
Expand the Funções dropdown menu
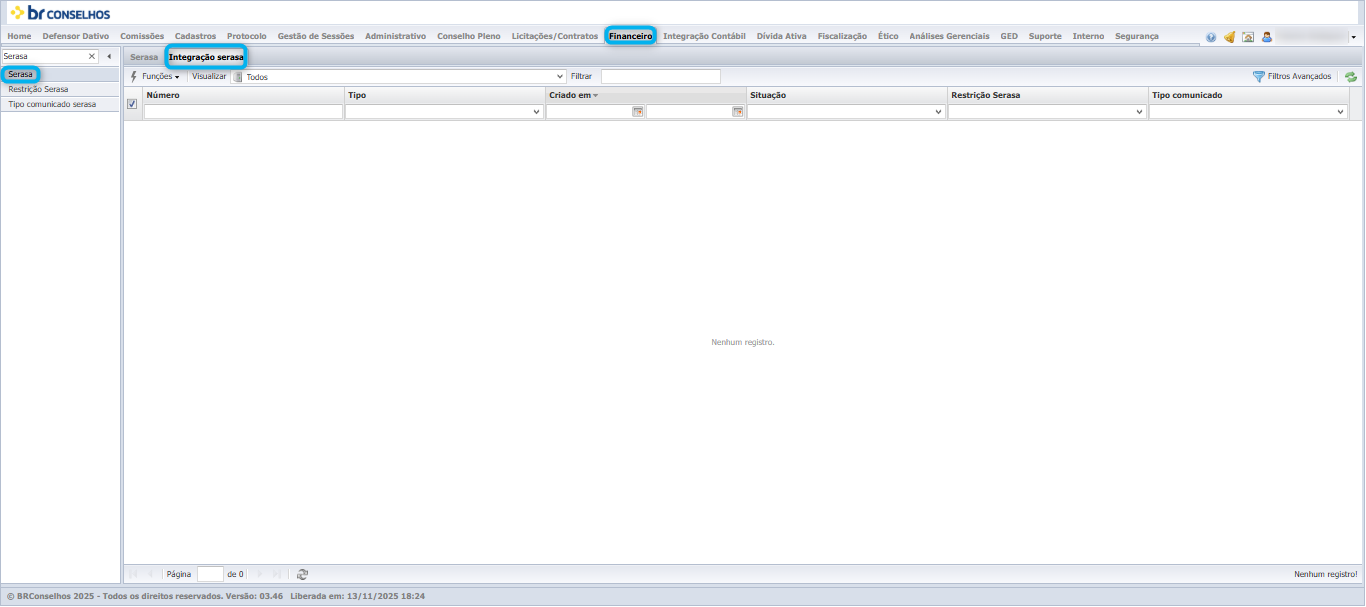click(155, 77)
